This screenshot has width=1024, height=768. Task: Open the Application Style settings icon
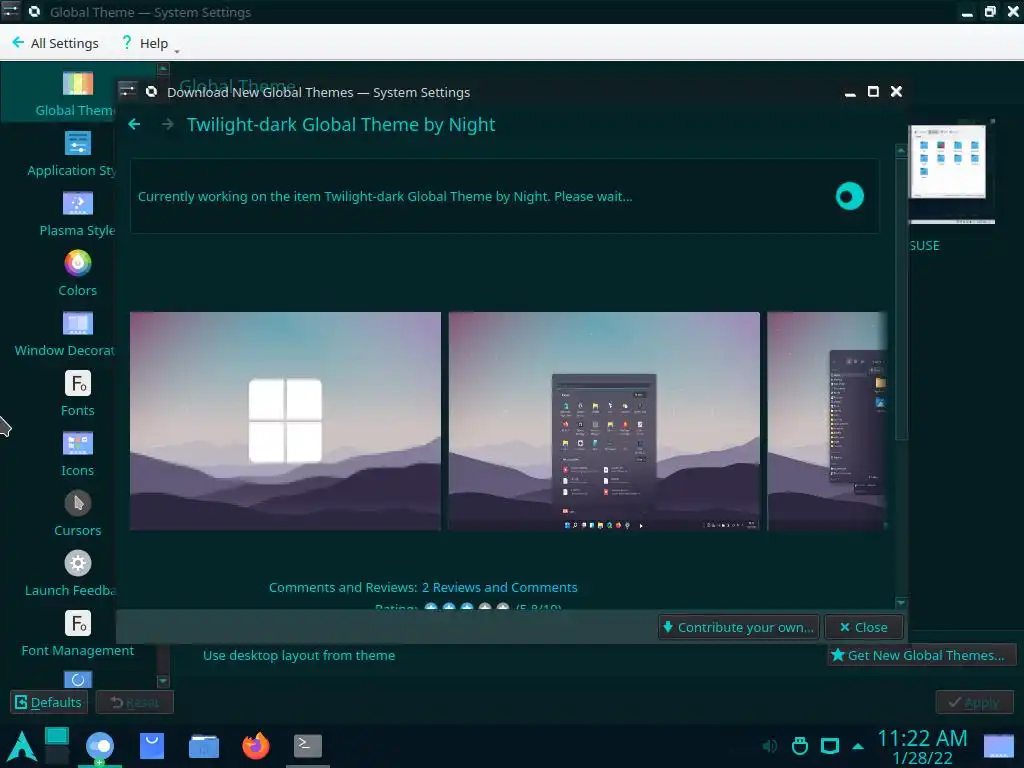coord(78,143)
